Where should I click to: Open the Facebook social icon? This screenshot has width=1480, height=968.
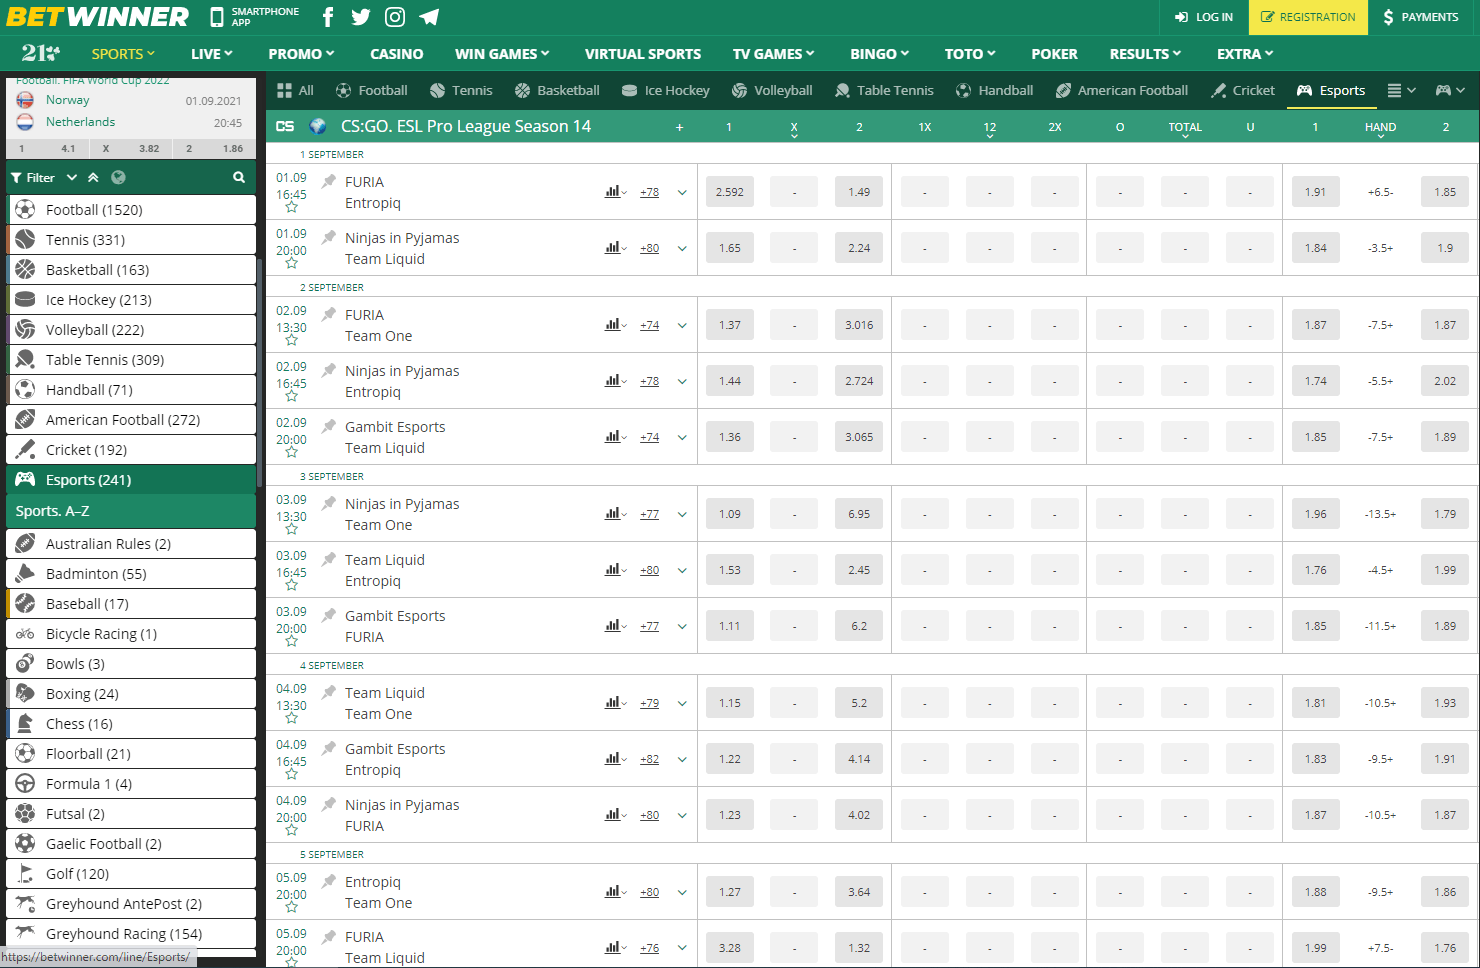click(x=328, y=17)
